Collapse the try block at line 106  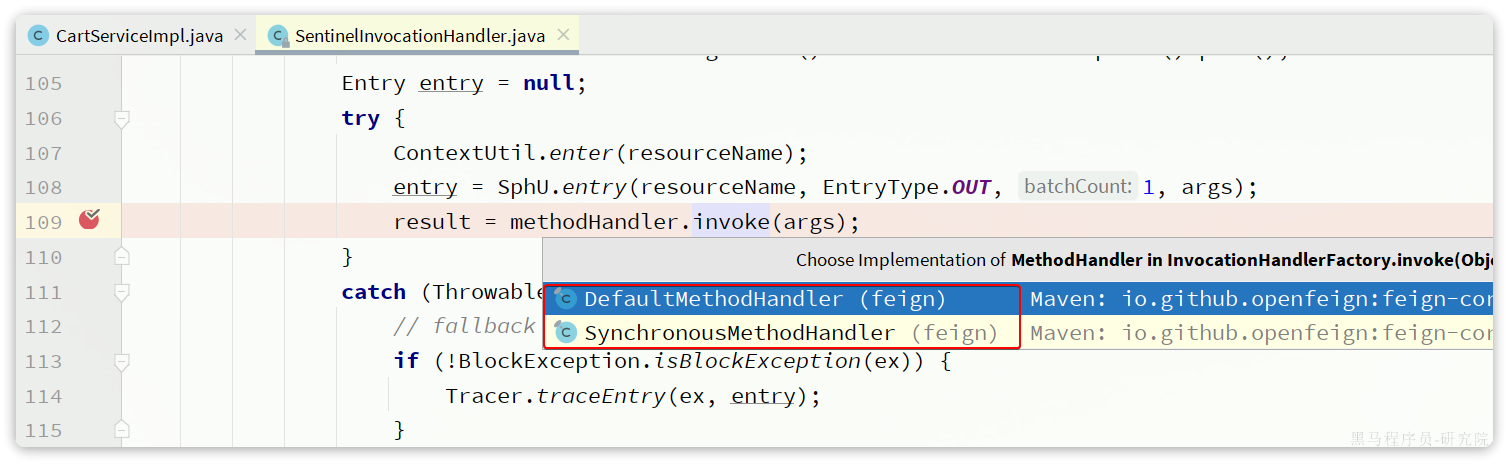122,119
